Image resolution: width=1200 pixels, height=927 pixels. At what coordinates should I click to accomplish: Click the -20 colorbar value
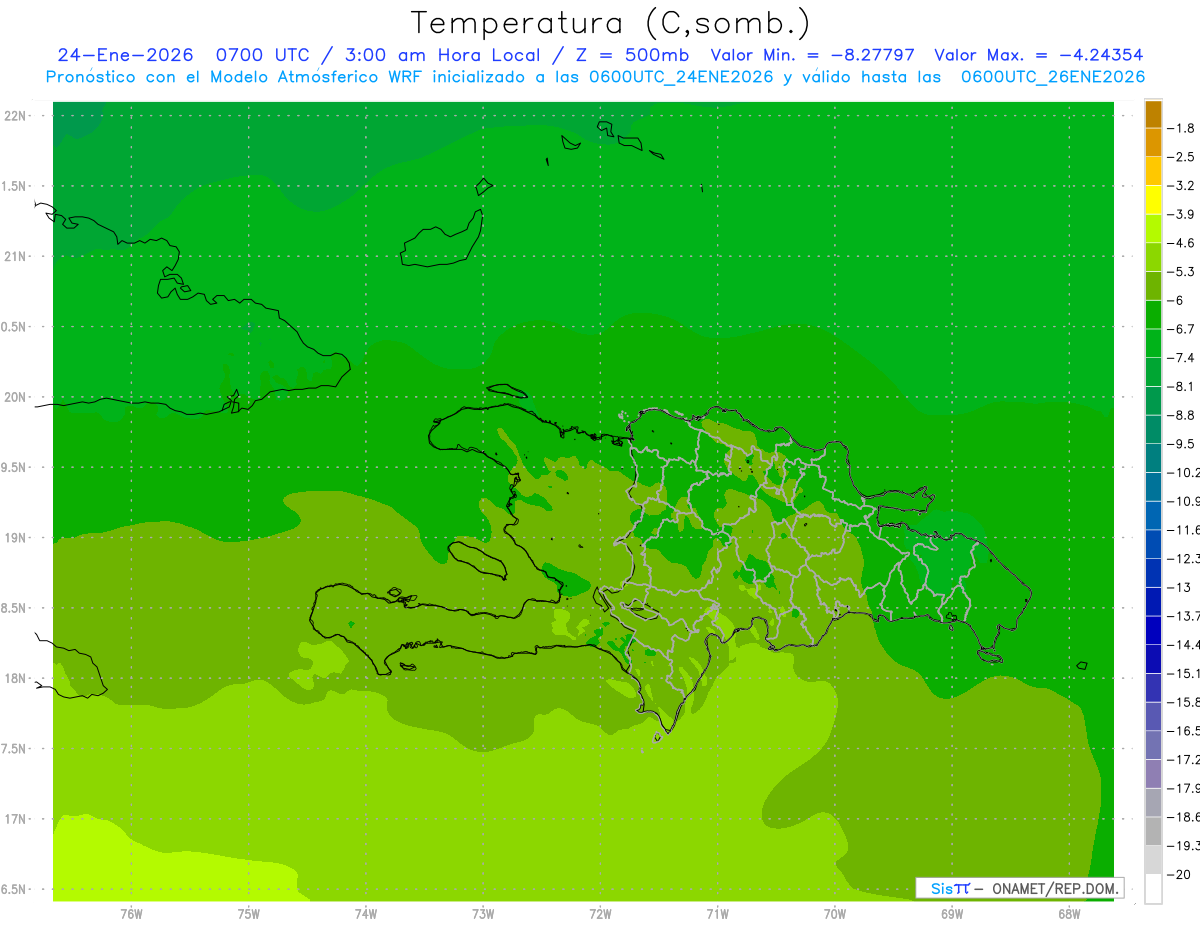pos(1179,875)
